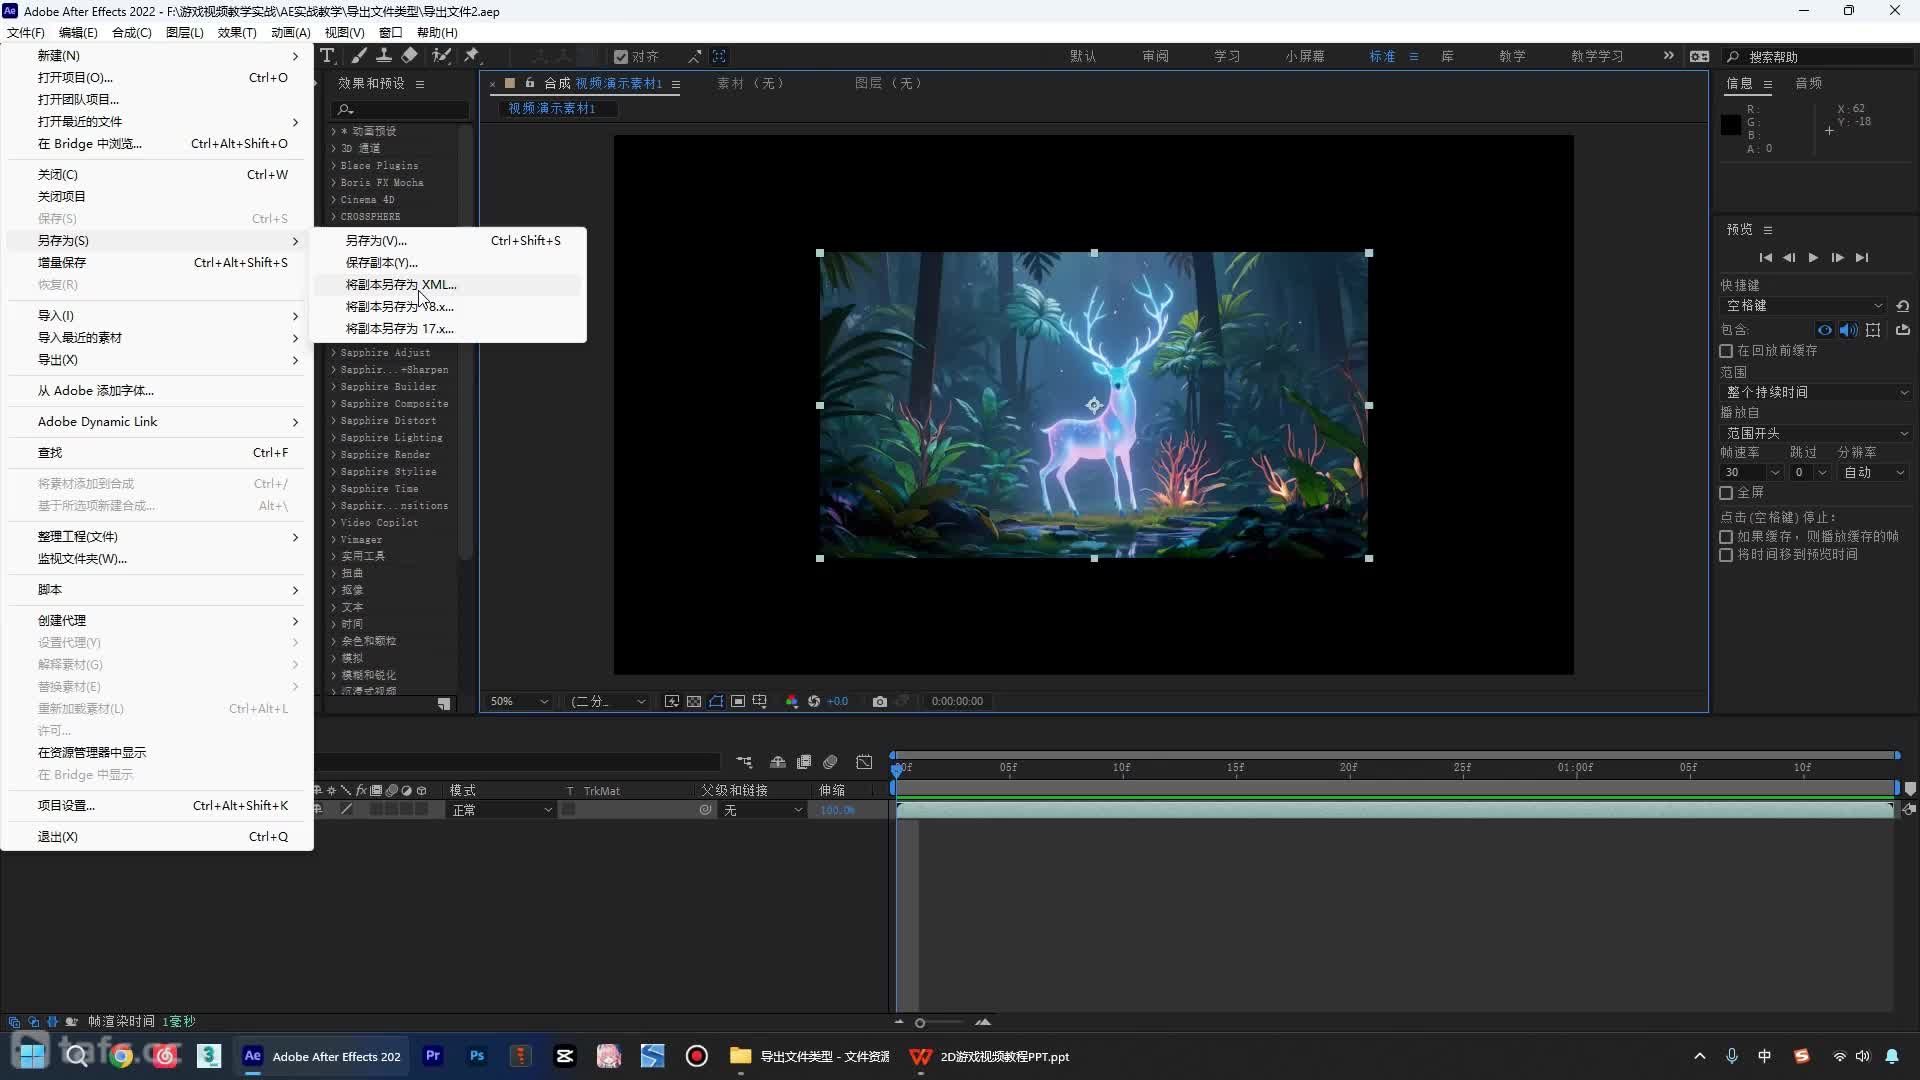Open 项目设置... from File menu
This screenshot has height=1080, width=1920.
(x=157, y=806)
